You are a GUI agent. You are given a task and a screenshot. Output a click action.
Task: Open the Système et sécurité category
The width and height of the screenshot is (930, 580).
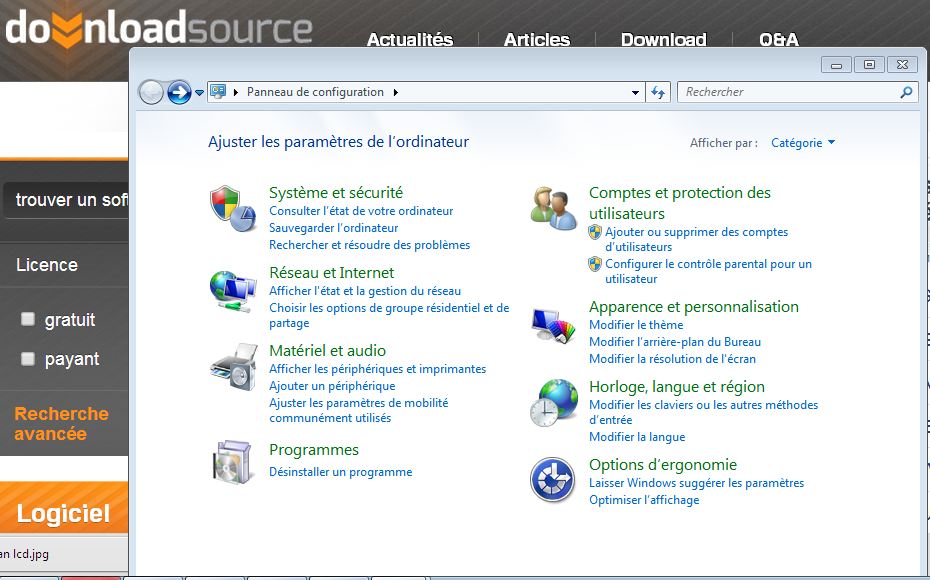(336, 193)
